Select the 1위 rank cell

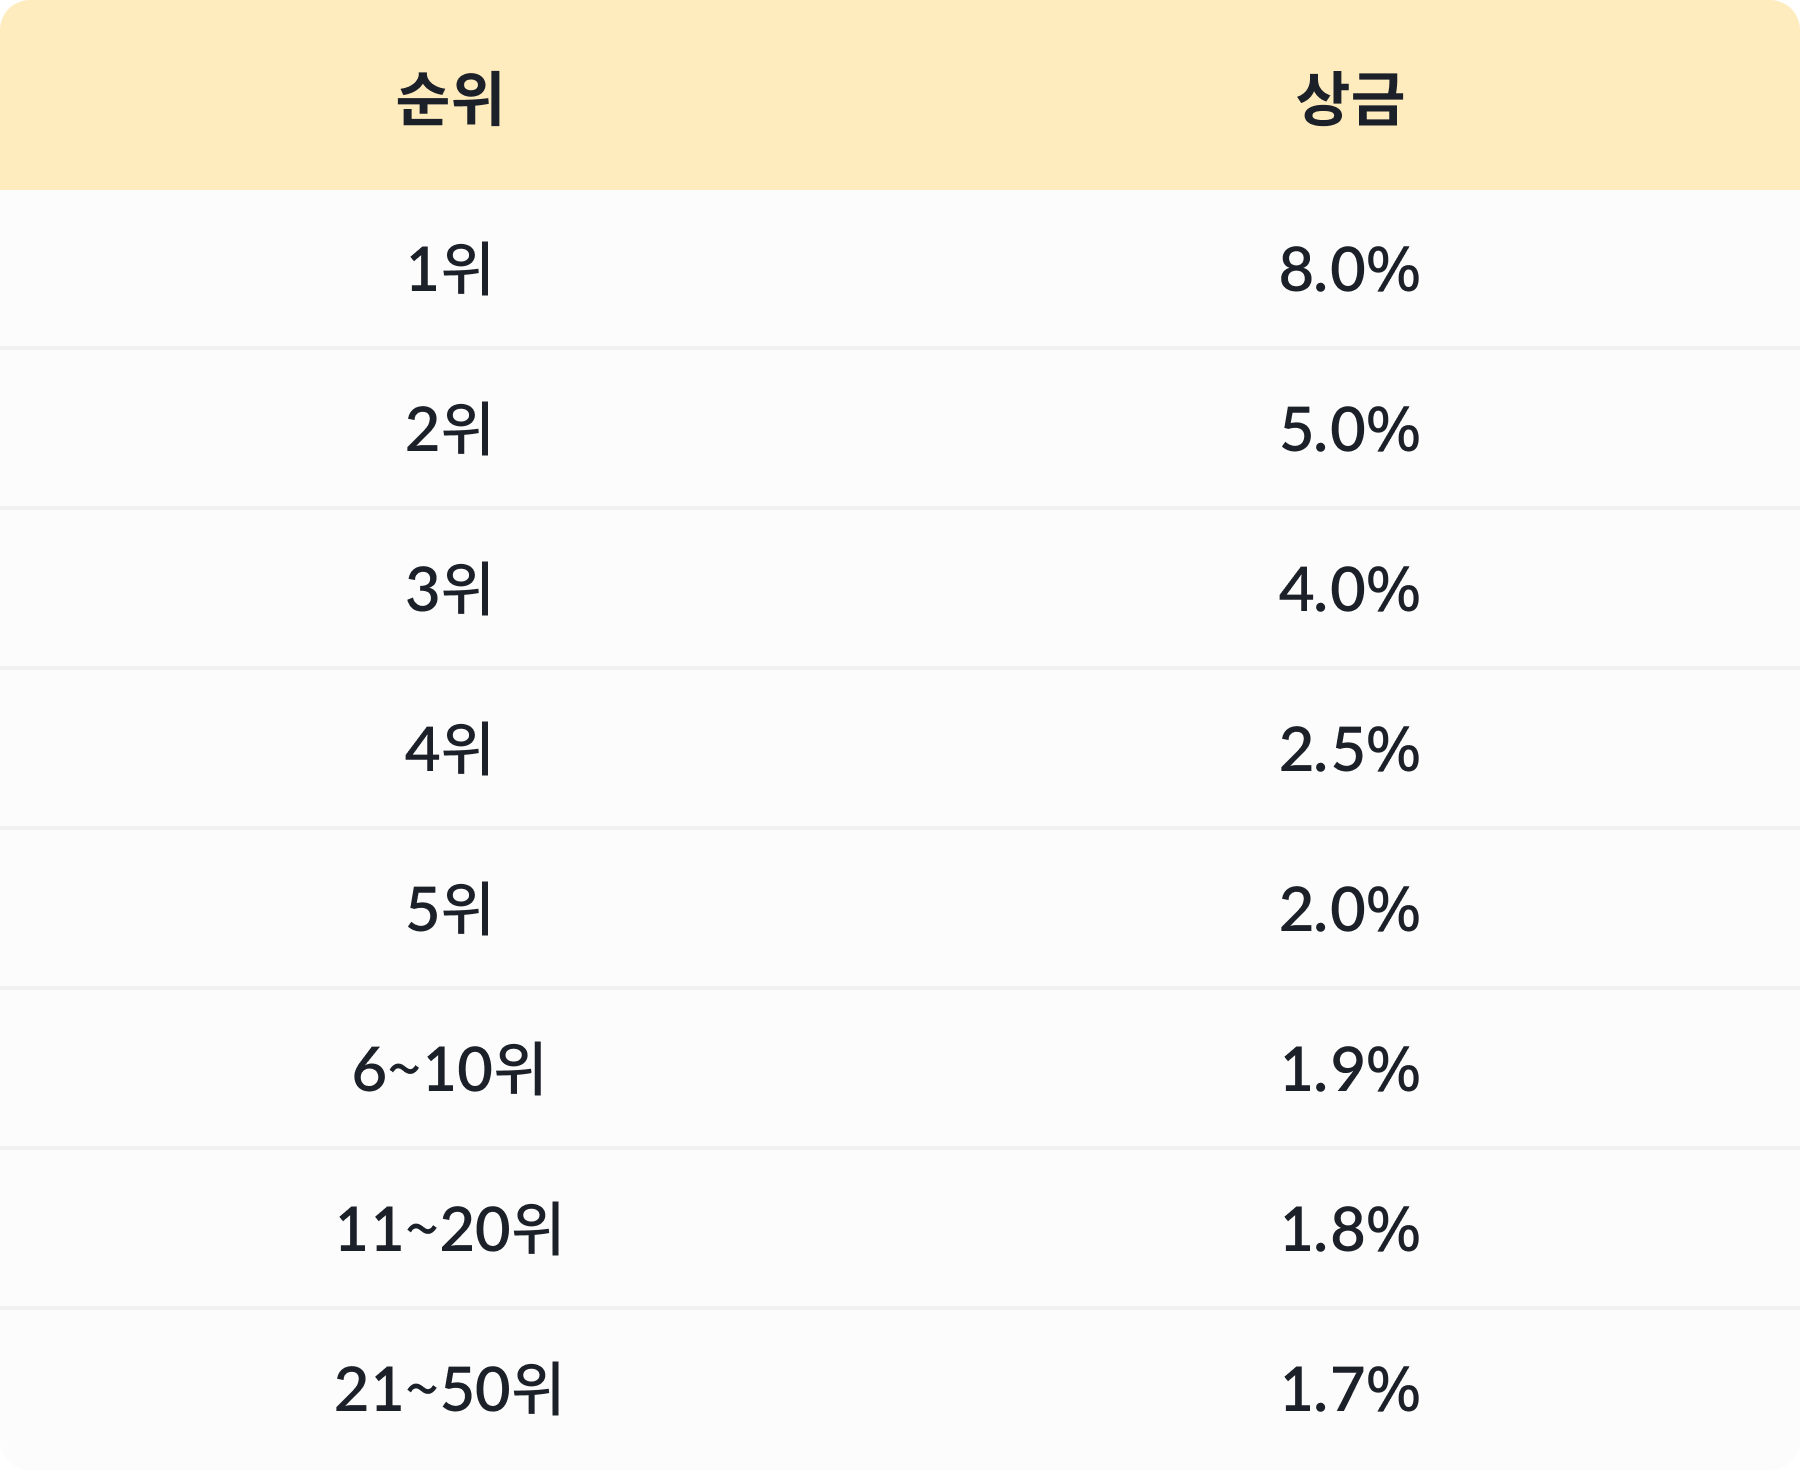pos(450,270)
